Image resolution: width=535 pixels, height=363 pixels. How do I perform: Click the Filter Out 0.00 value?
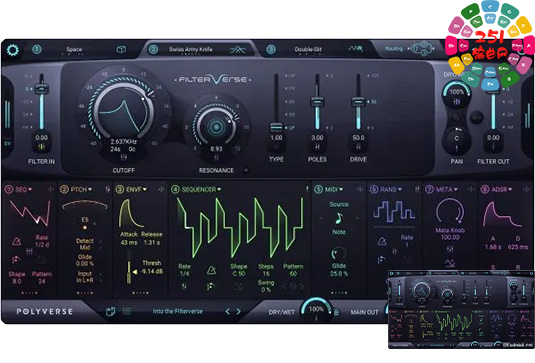point(493,137)
